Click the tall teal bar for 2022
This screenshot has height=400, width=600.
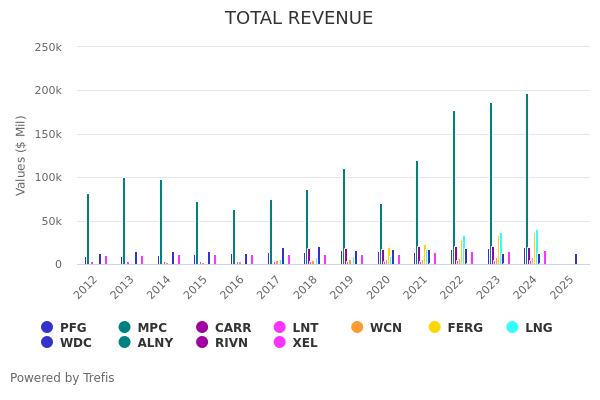[453, 188]
